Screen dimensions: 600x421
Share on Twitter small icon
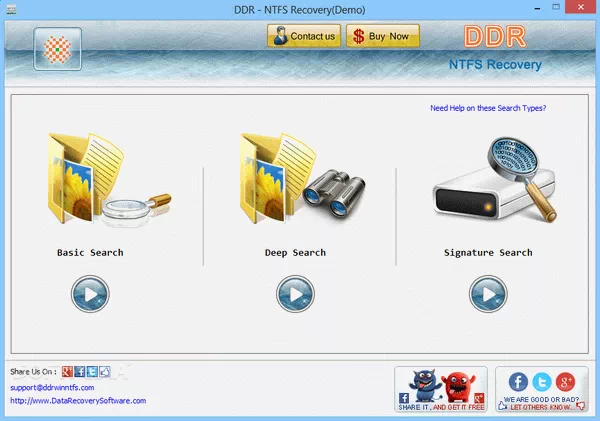tap(92, 371)
